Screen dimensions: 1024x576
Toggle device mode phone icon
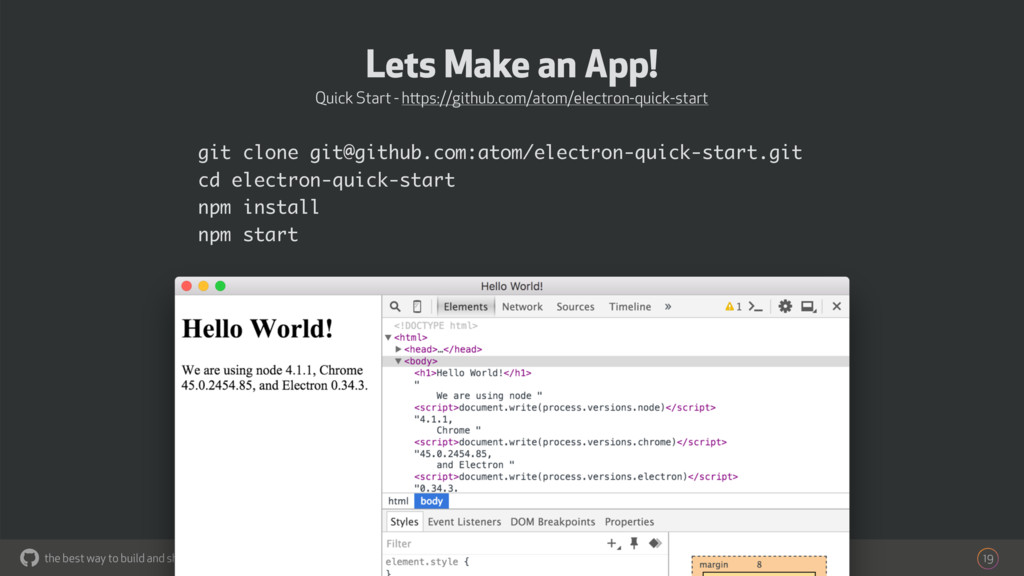point(417,306)
